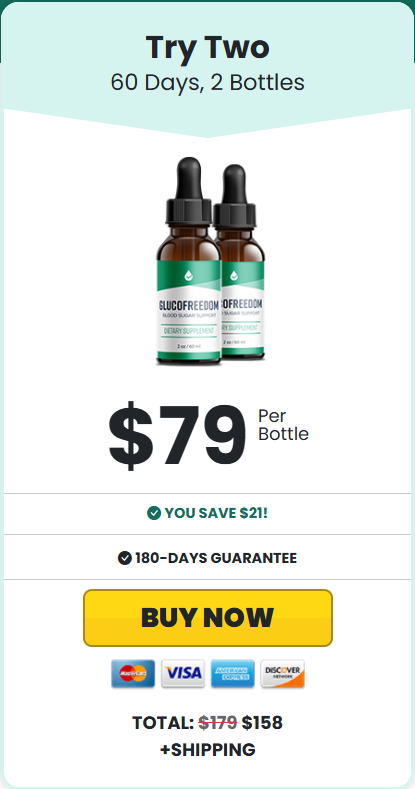Click the VISA card icon
The height and width of the screenshot is (789, 415).
tap(183, 673)
